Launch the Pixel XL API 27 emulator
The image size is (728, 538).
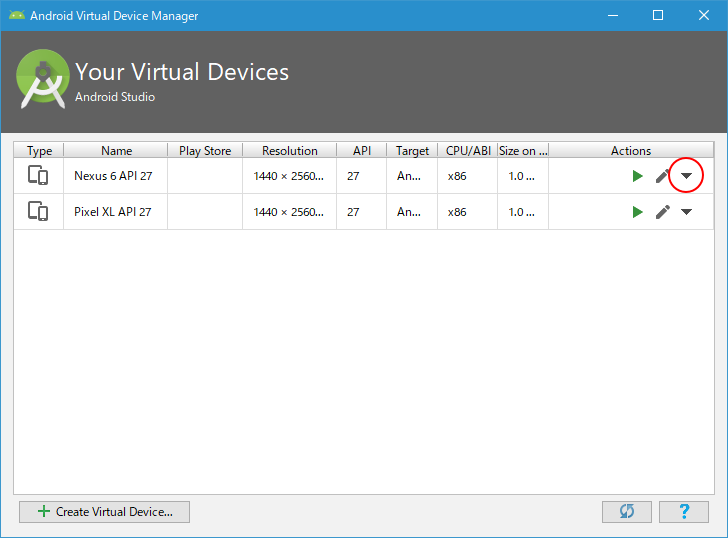[x=637, y=212]
